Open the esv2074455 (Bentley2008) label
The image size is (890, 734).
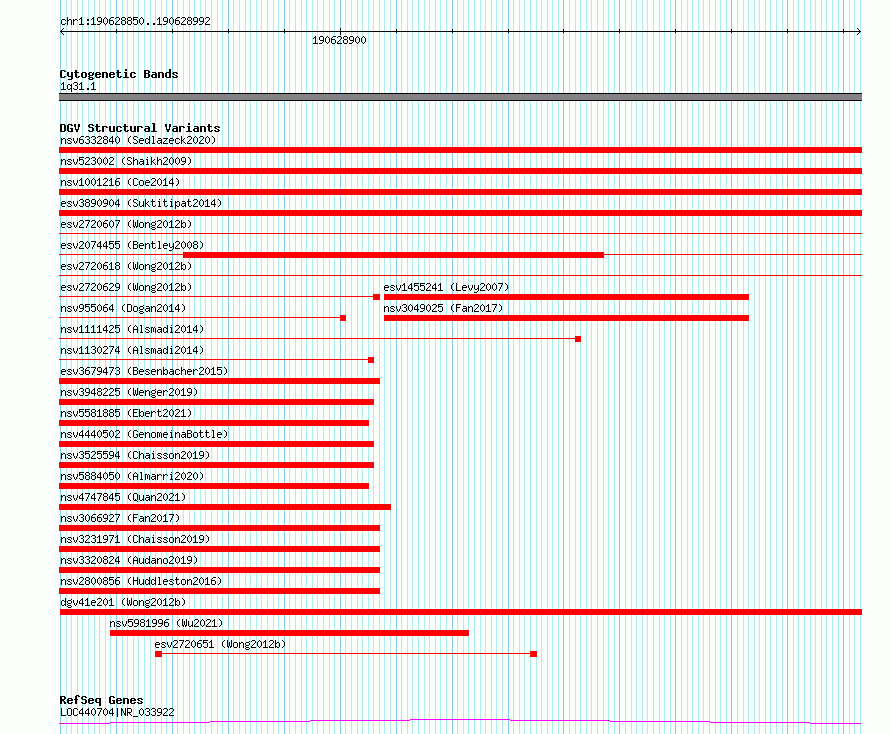132,245
